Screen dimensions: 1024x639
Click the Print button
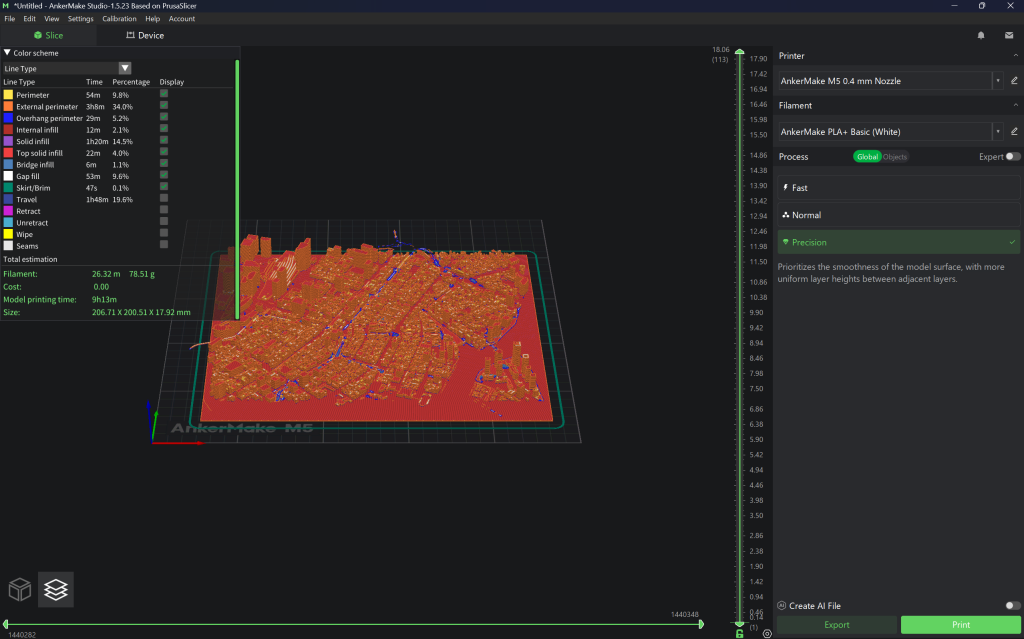coord(960,625)
